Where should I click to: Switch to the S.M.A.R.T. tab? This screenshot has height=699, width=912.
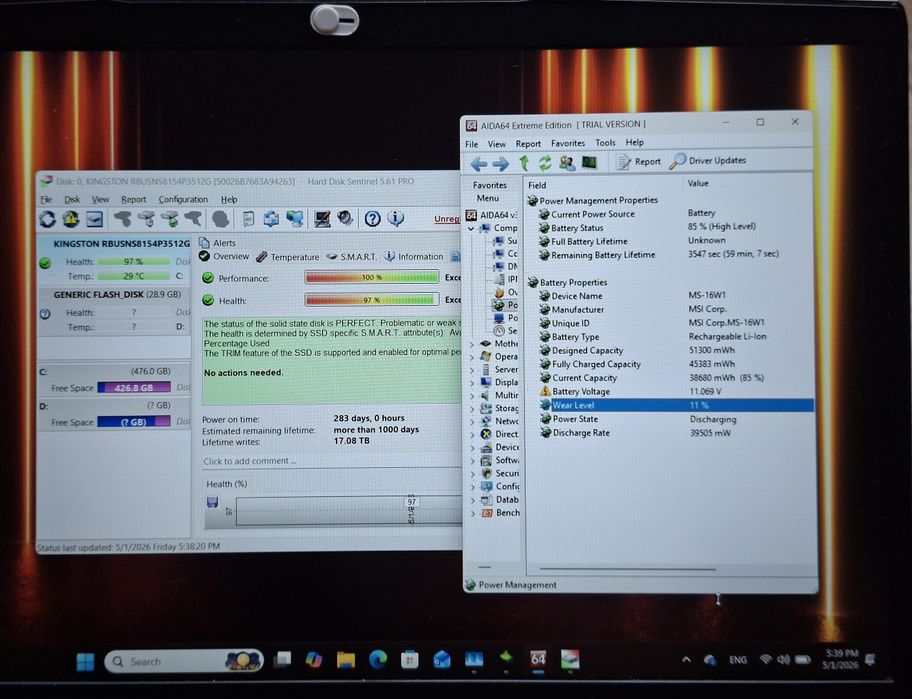coord(352,256)
